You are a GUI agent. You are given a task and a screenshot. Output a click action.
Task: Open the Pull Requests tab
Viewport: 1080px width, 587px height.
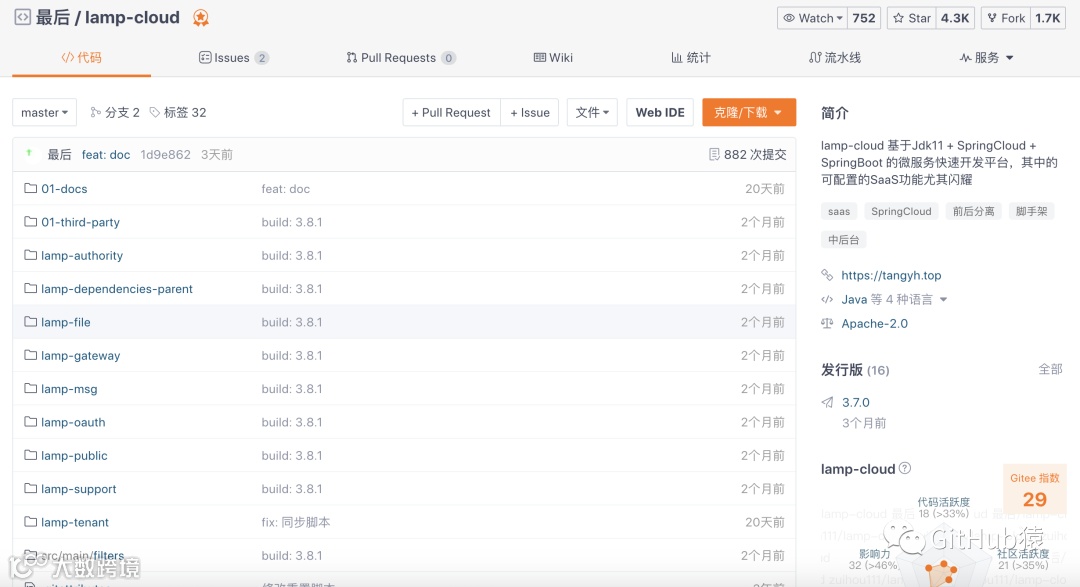tap(400, 58)
